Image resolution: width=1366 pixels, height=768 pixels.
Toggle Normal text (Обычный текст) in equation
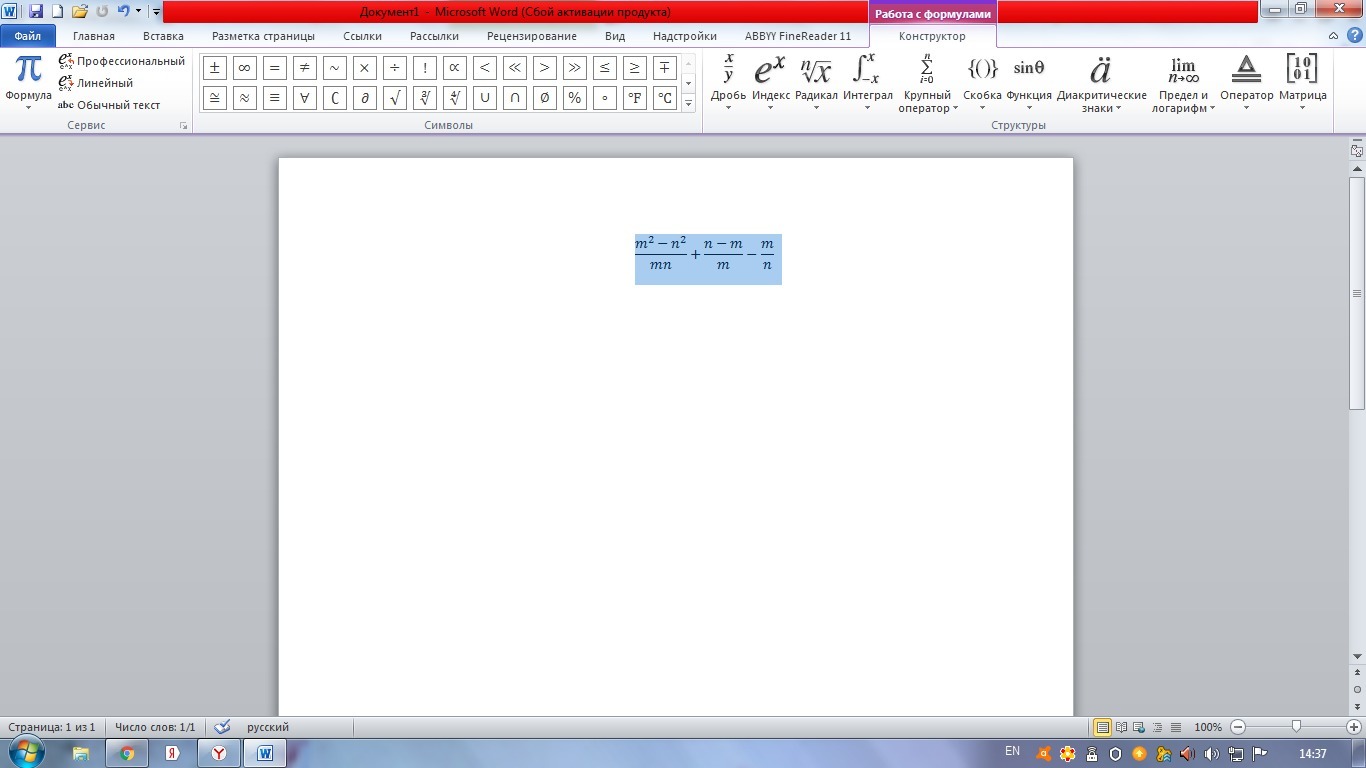click(x=109, y=105)
